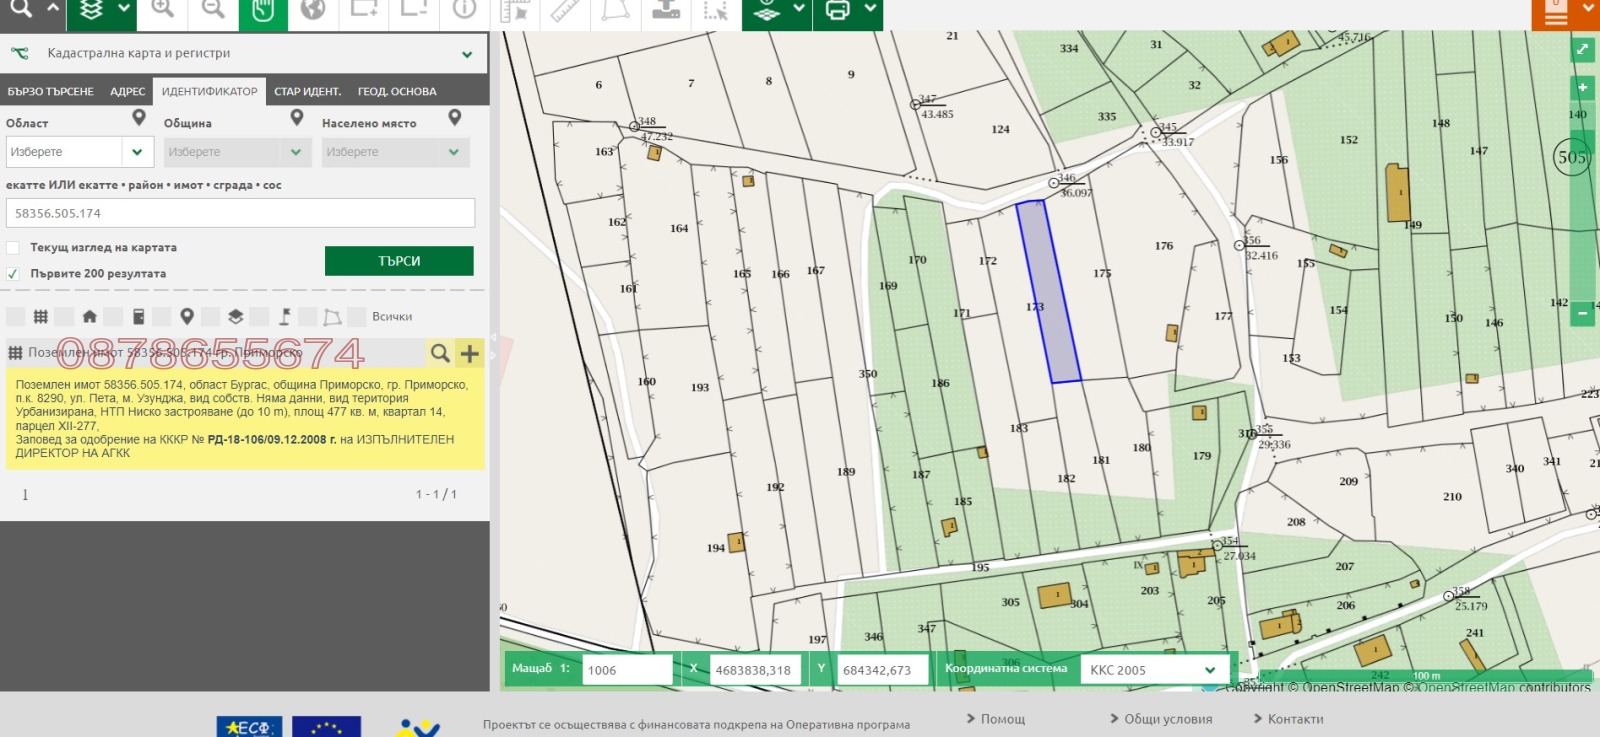Image resolution: width=1600 pixels, height=737 pixels.
Task: Zoom to the parcel search result
Action: (x=439, y=353)
